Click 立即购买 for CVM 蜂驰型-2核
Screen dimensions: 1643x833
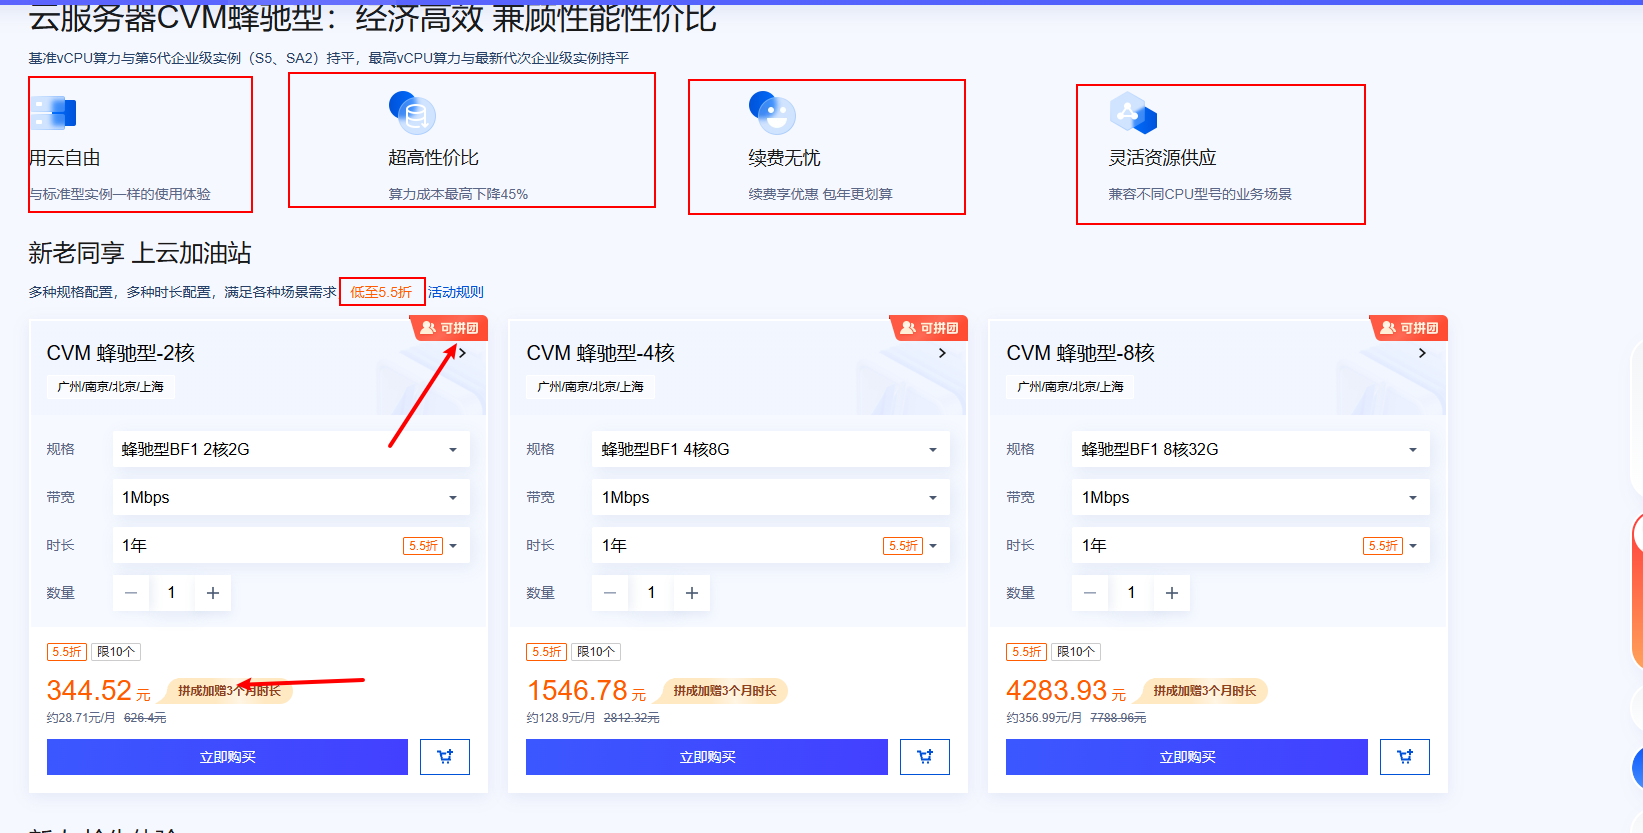click(227, 757)
